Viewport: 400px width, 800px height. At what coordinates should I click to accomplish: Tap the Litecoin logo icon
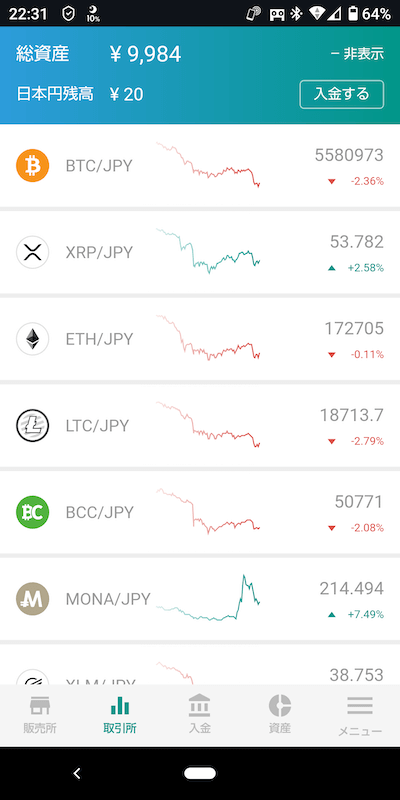point(33,426)
